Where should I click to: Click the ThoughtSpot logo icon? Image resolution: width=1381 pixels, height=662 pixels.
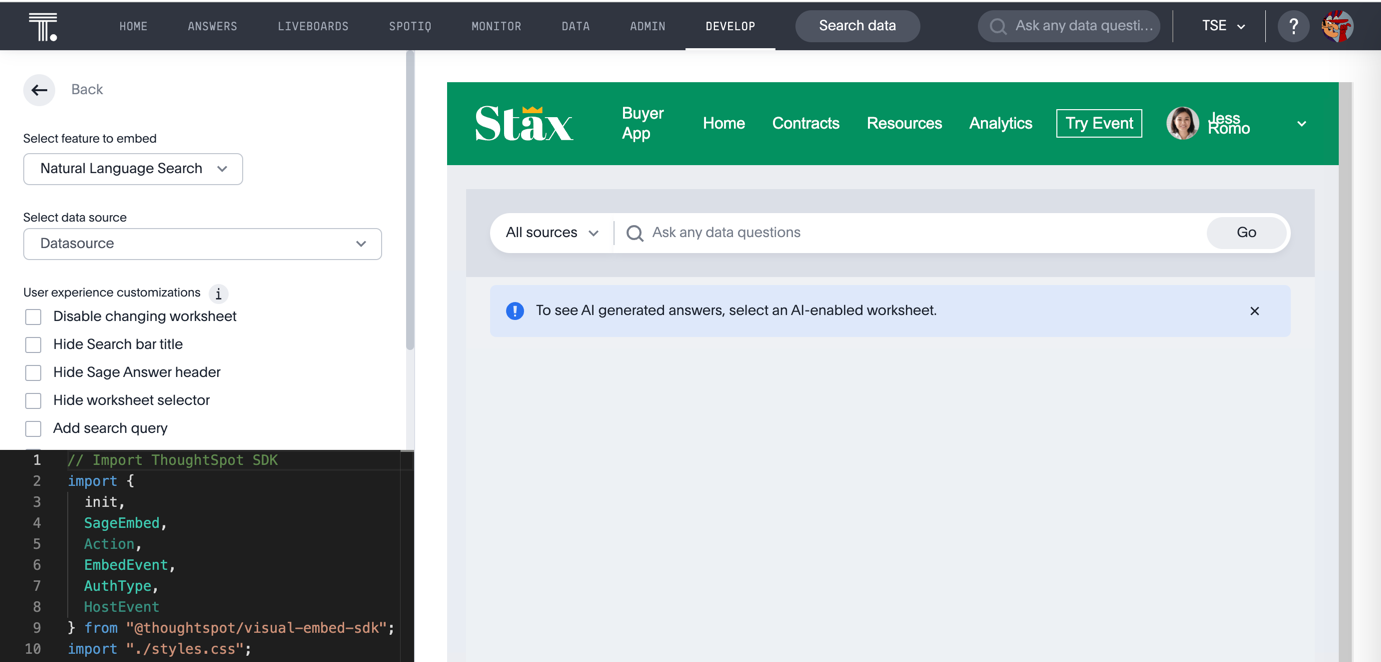(x=41, y=25)
